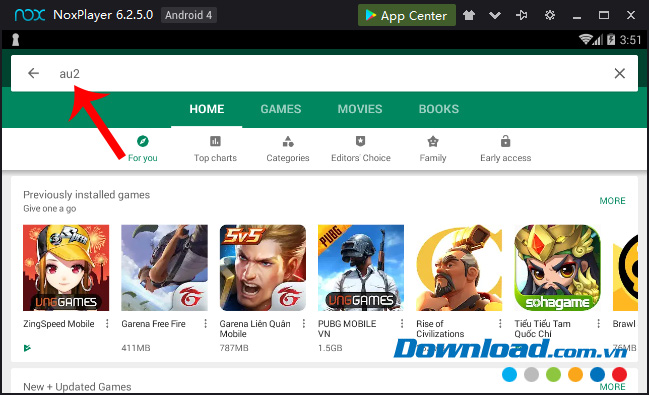Expand the NoxPlayer dropdown chevron menu
Screen dimensions: 649x395
point(495,16)
